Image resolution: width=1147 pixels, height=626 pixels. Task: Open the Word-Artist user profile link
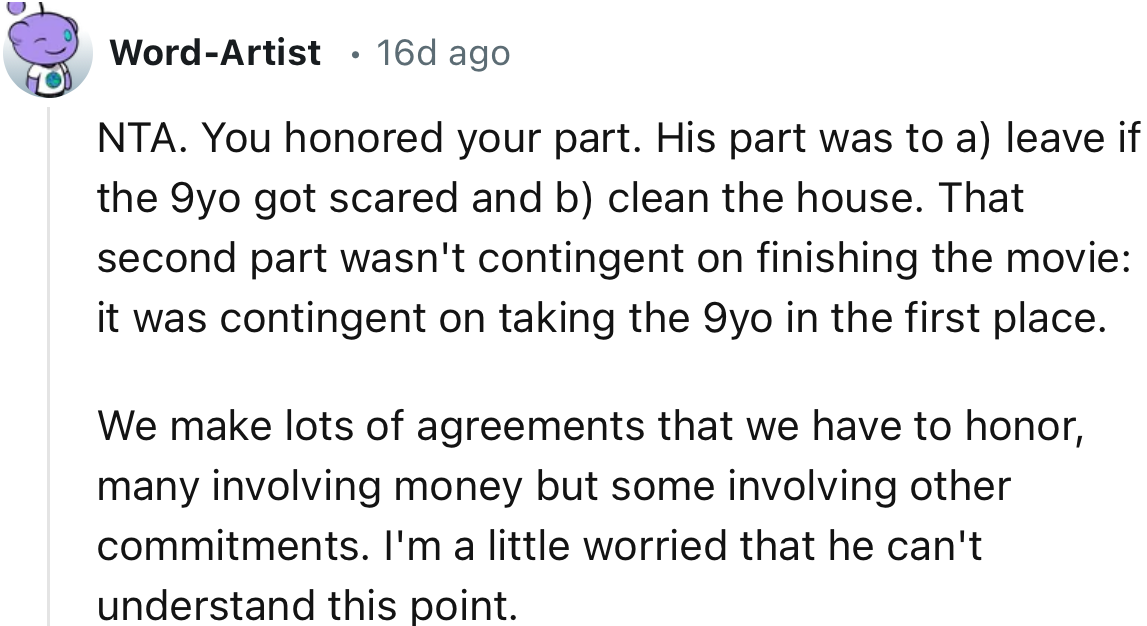pos(217,52)
